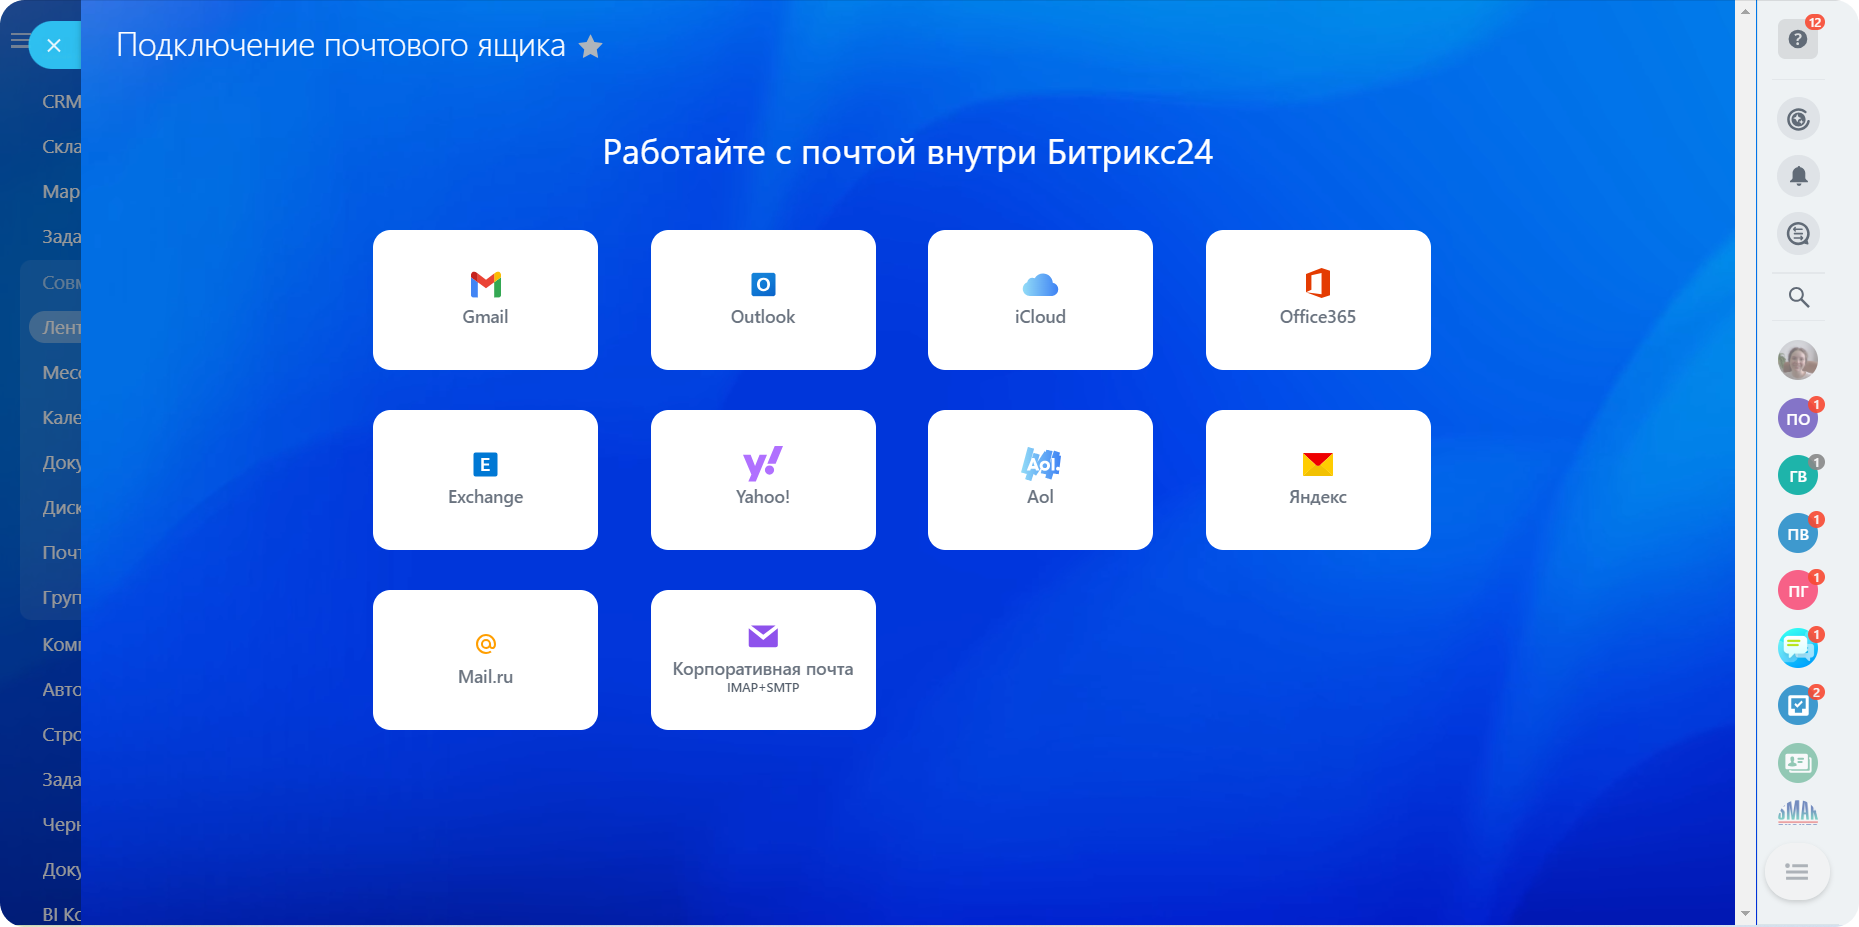Click the scrollbar up arrow
This screenshot has height=927, width=1859.
click(1746, 12)
